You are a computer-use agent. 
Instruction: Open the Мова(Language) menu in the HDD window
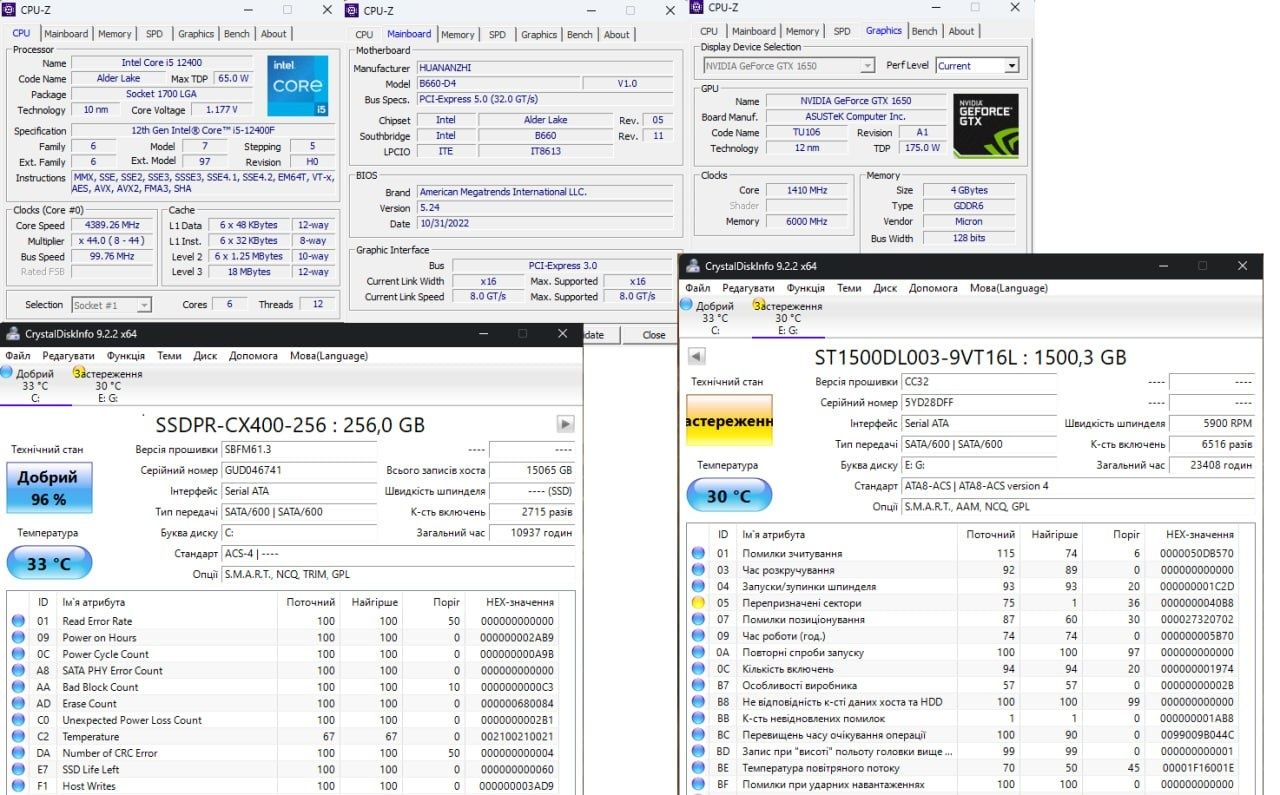coord(1008,288)
